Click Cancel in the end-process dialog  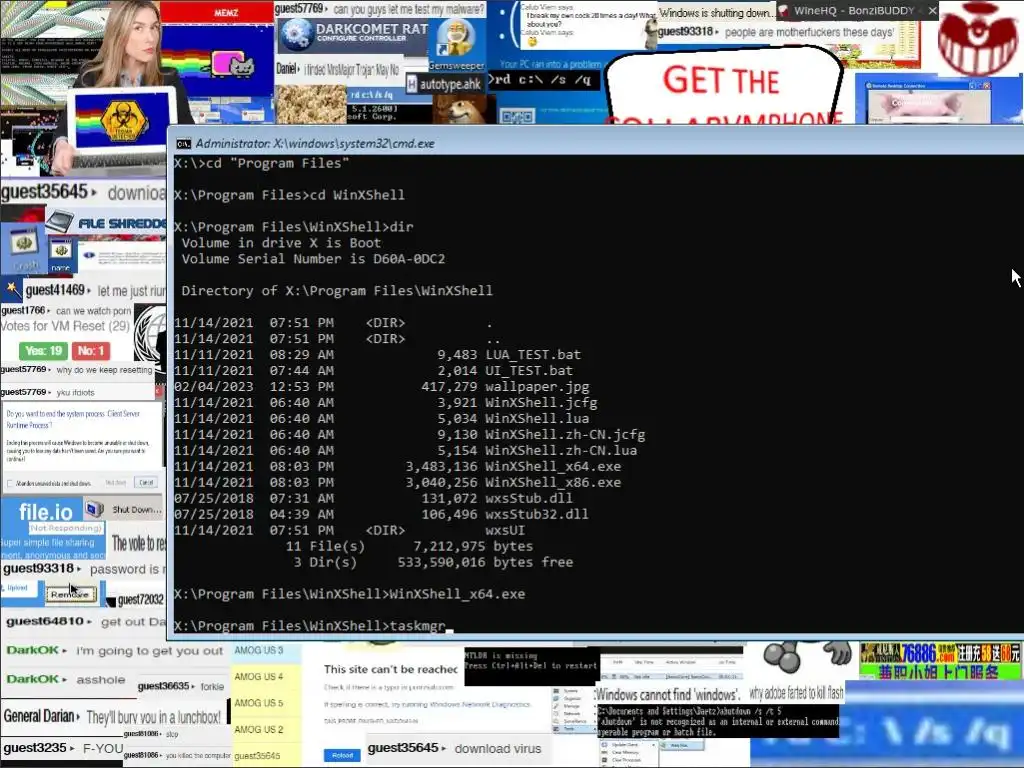146,482
